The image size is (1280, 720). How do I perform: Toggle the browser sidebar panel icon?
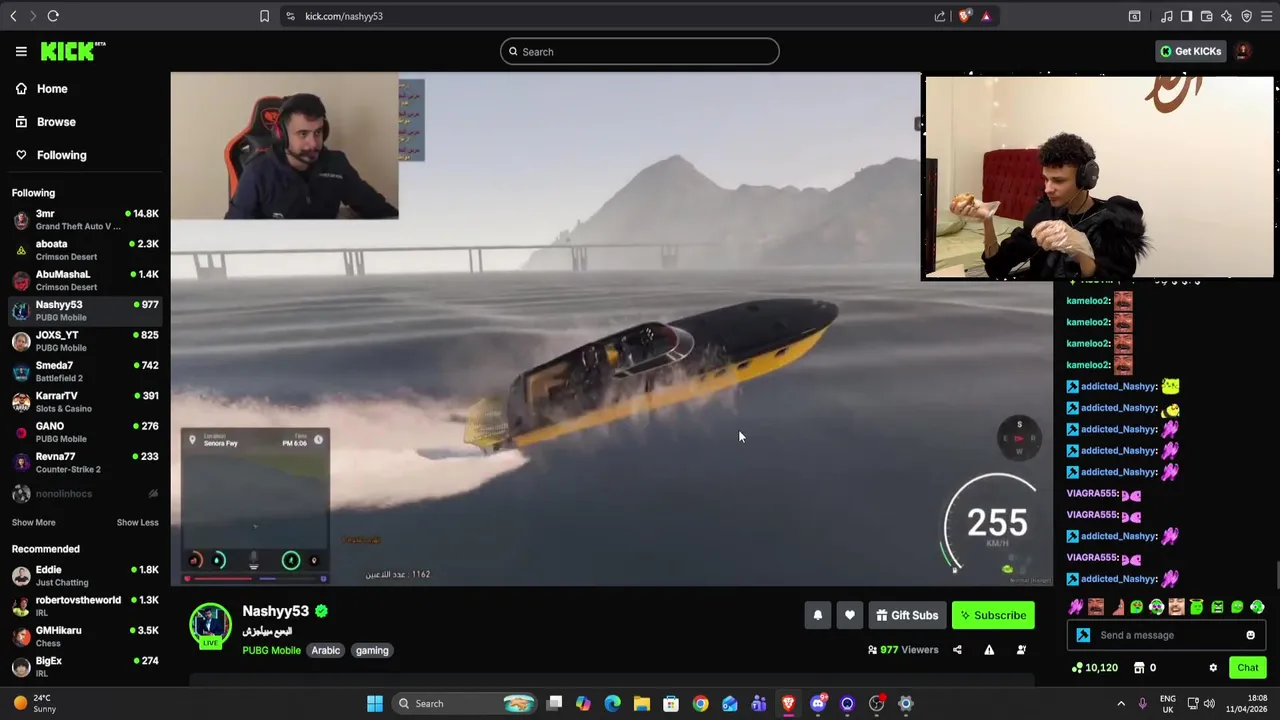[x=1186, y=16]
